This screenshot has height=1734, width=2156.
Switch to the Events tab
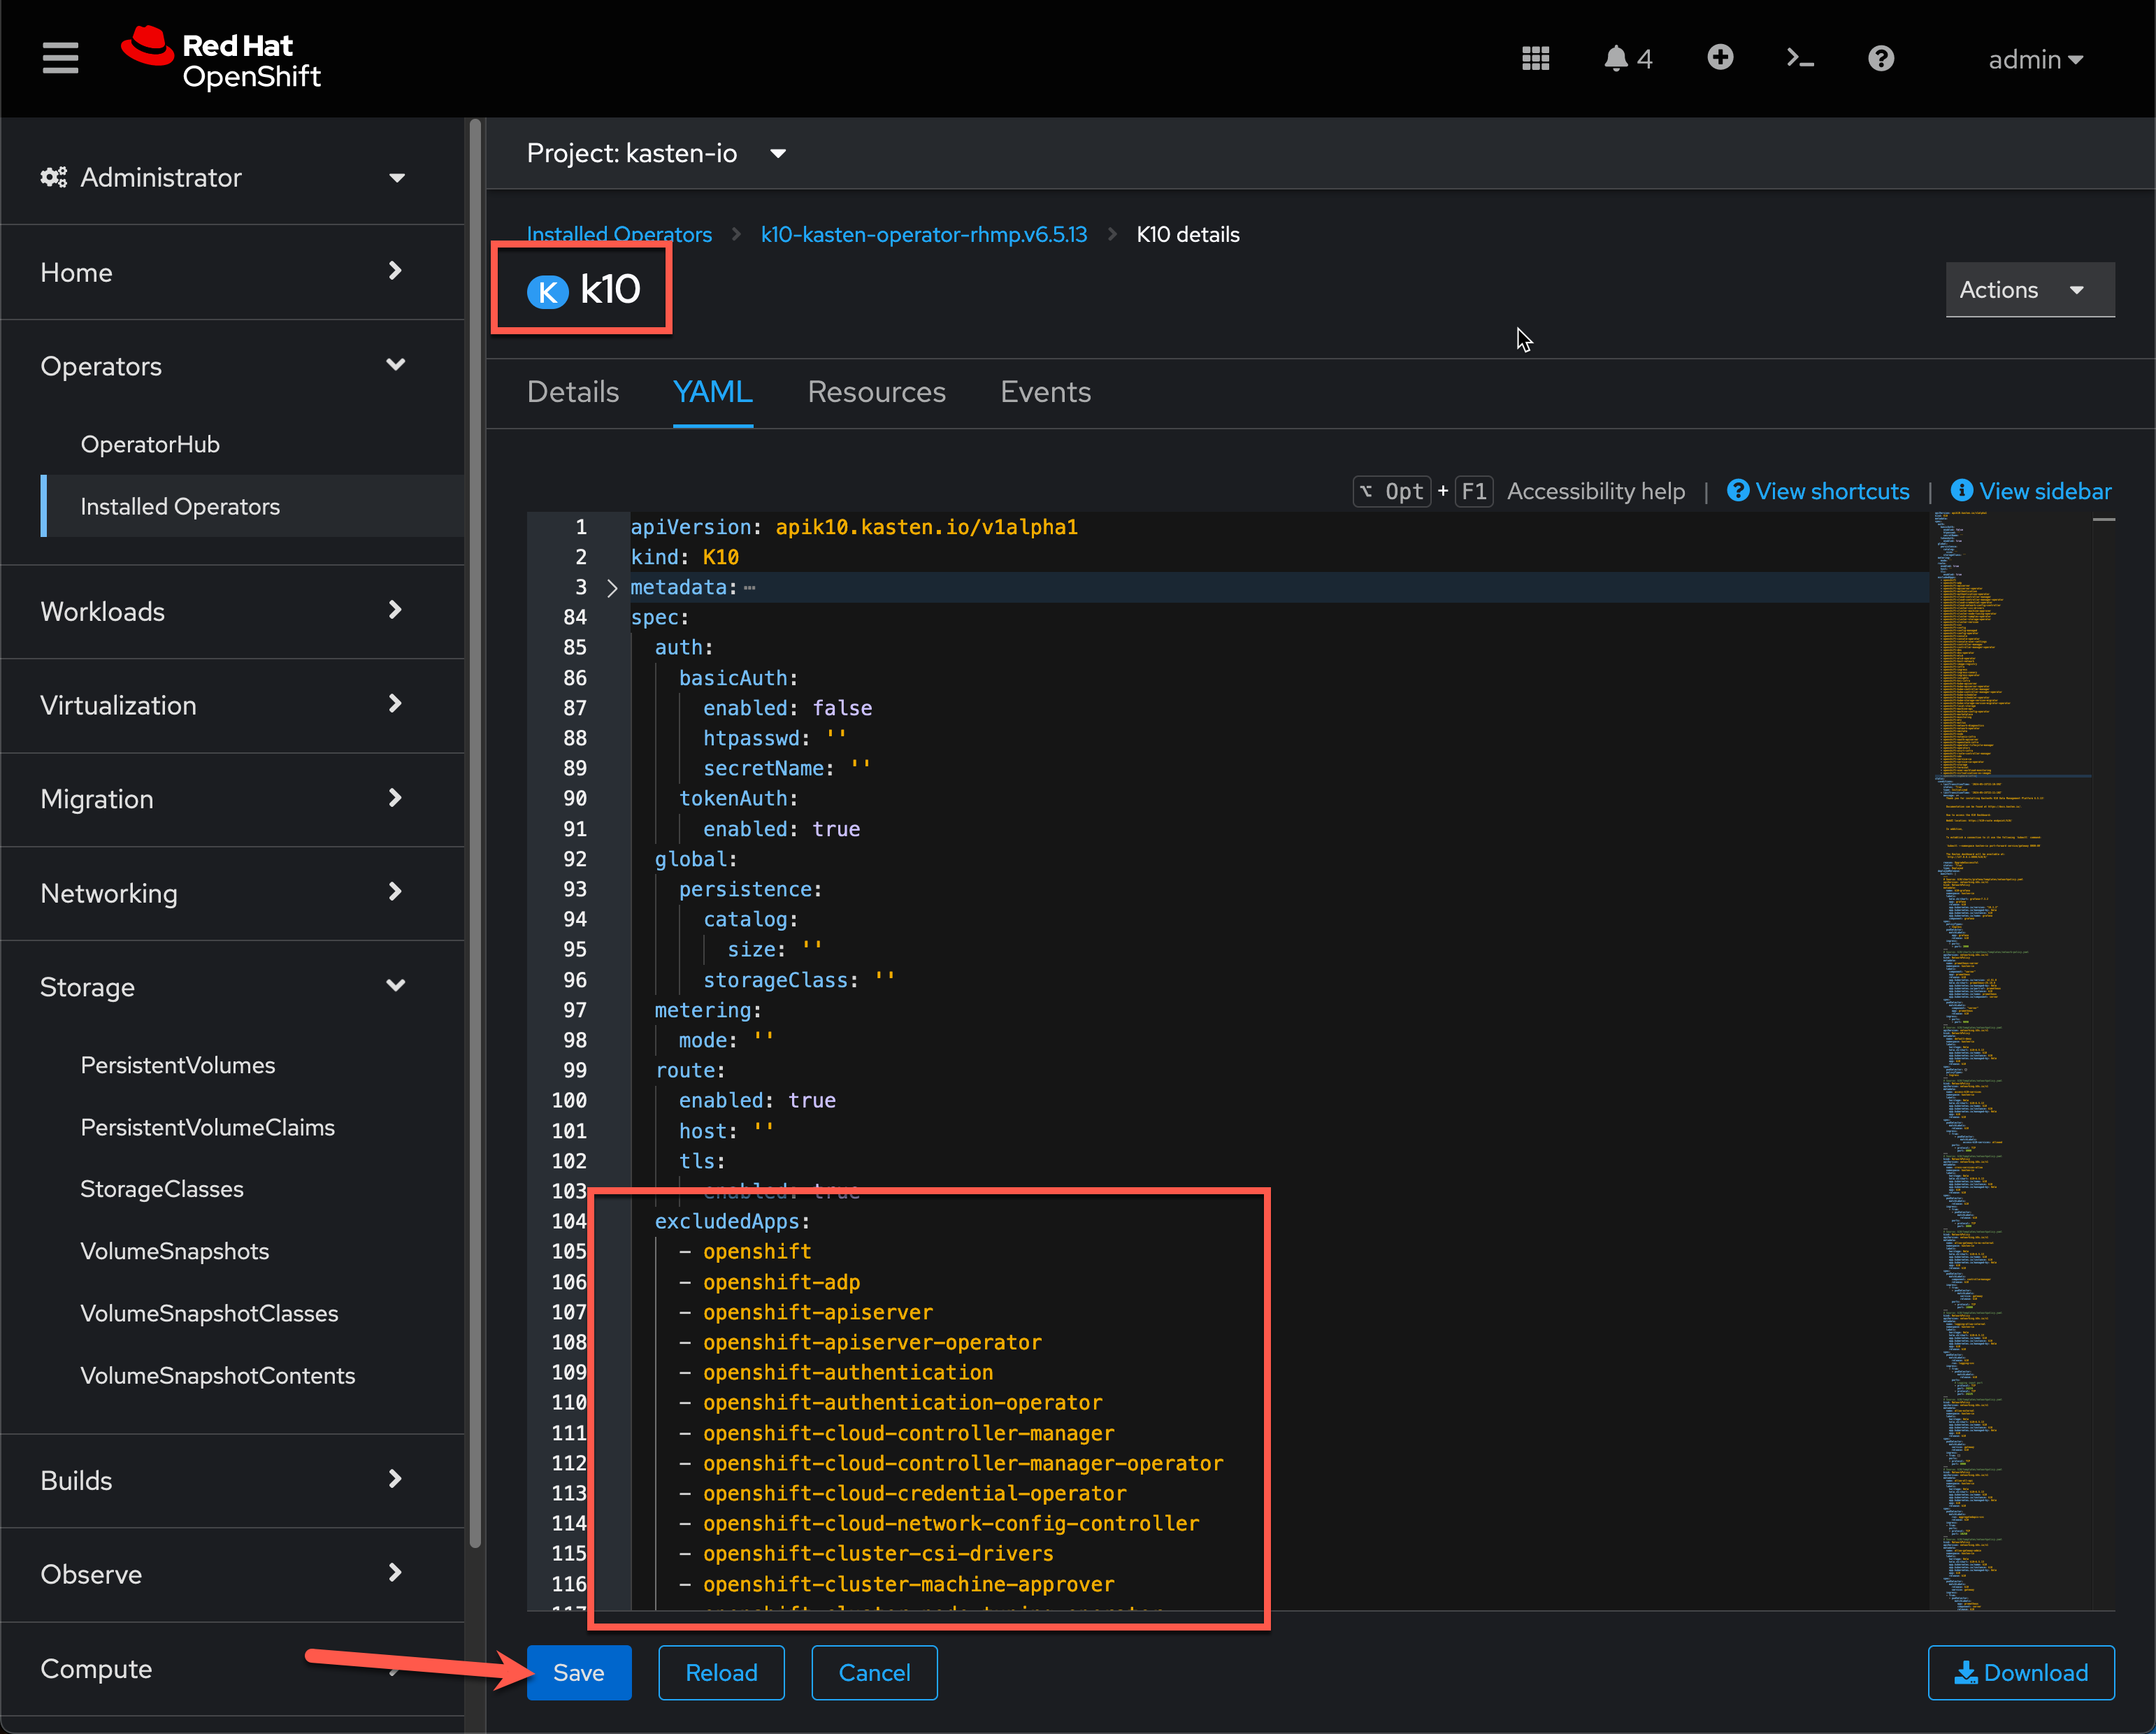point(1045,392)
